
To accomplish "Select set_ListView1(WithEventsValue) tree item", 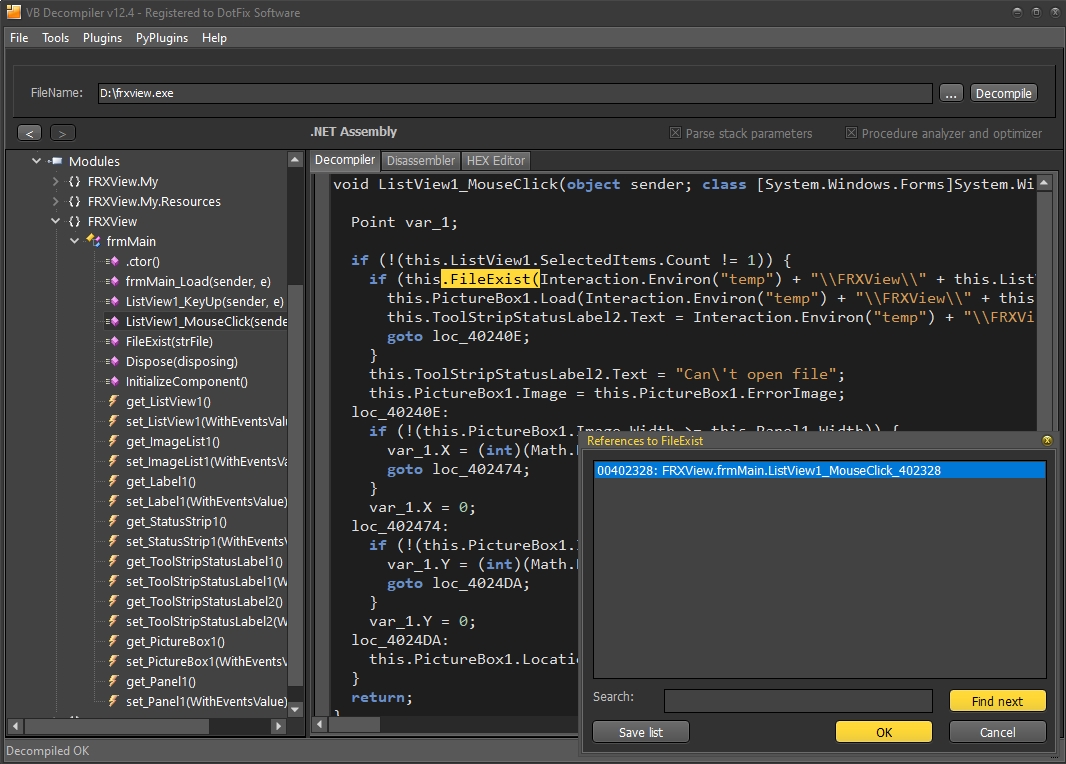I will click(x=206, y=421).
